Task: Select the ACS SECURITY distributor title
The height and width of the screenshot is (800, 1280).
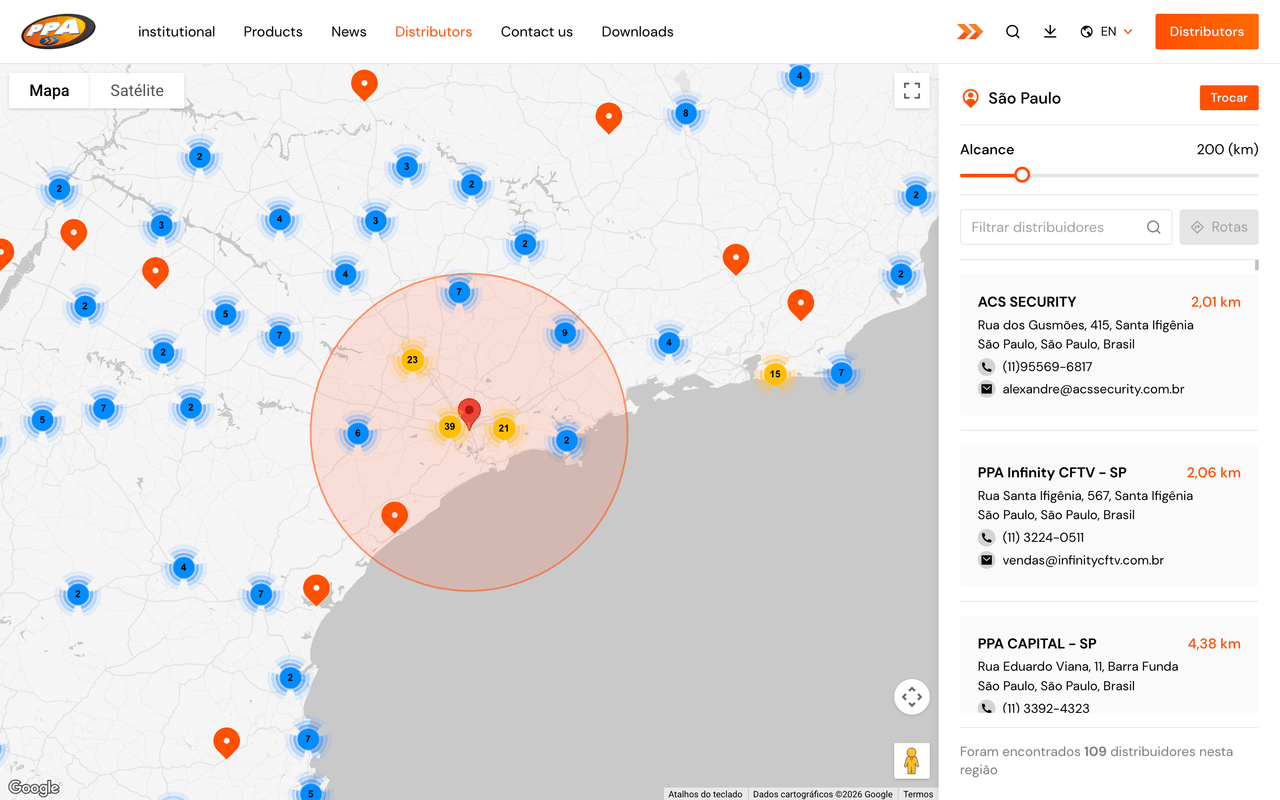Action: (x=1027, y=302)
